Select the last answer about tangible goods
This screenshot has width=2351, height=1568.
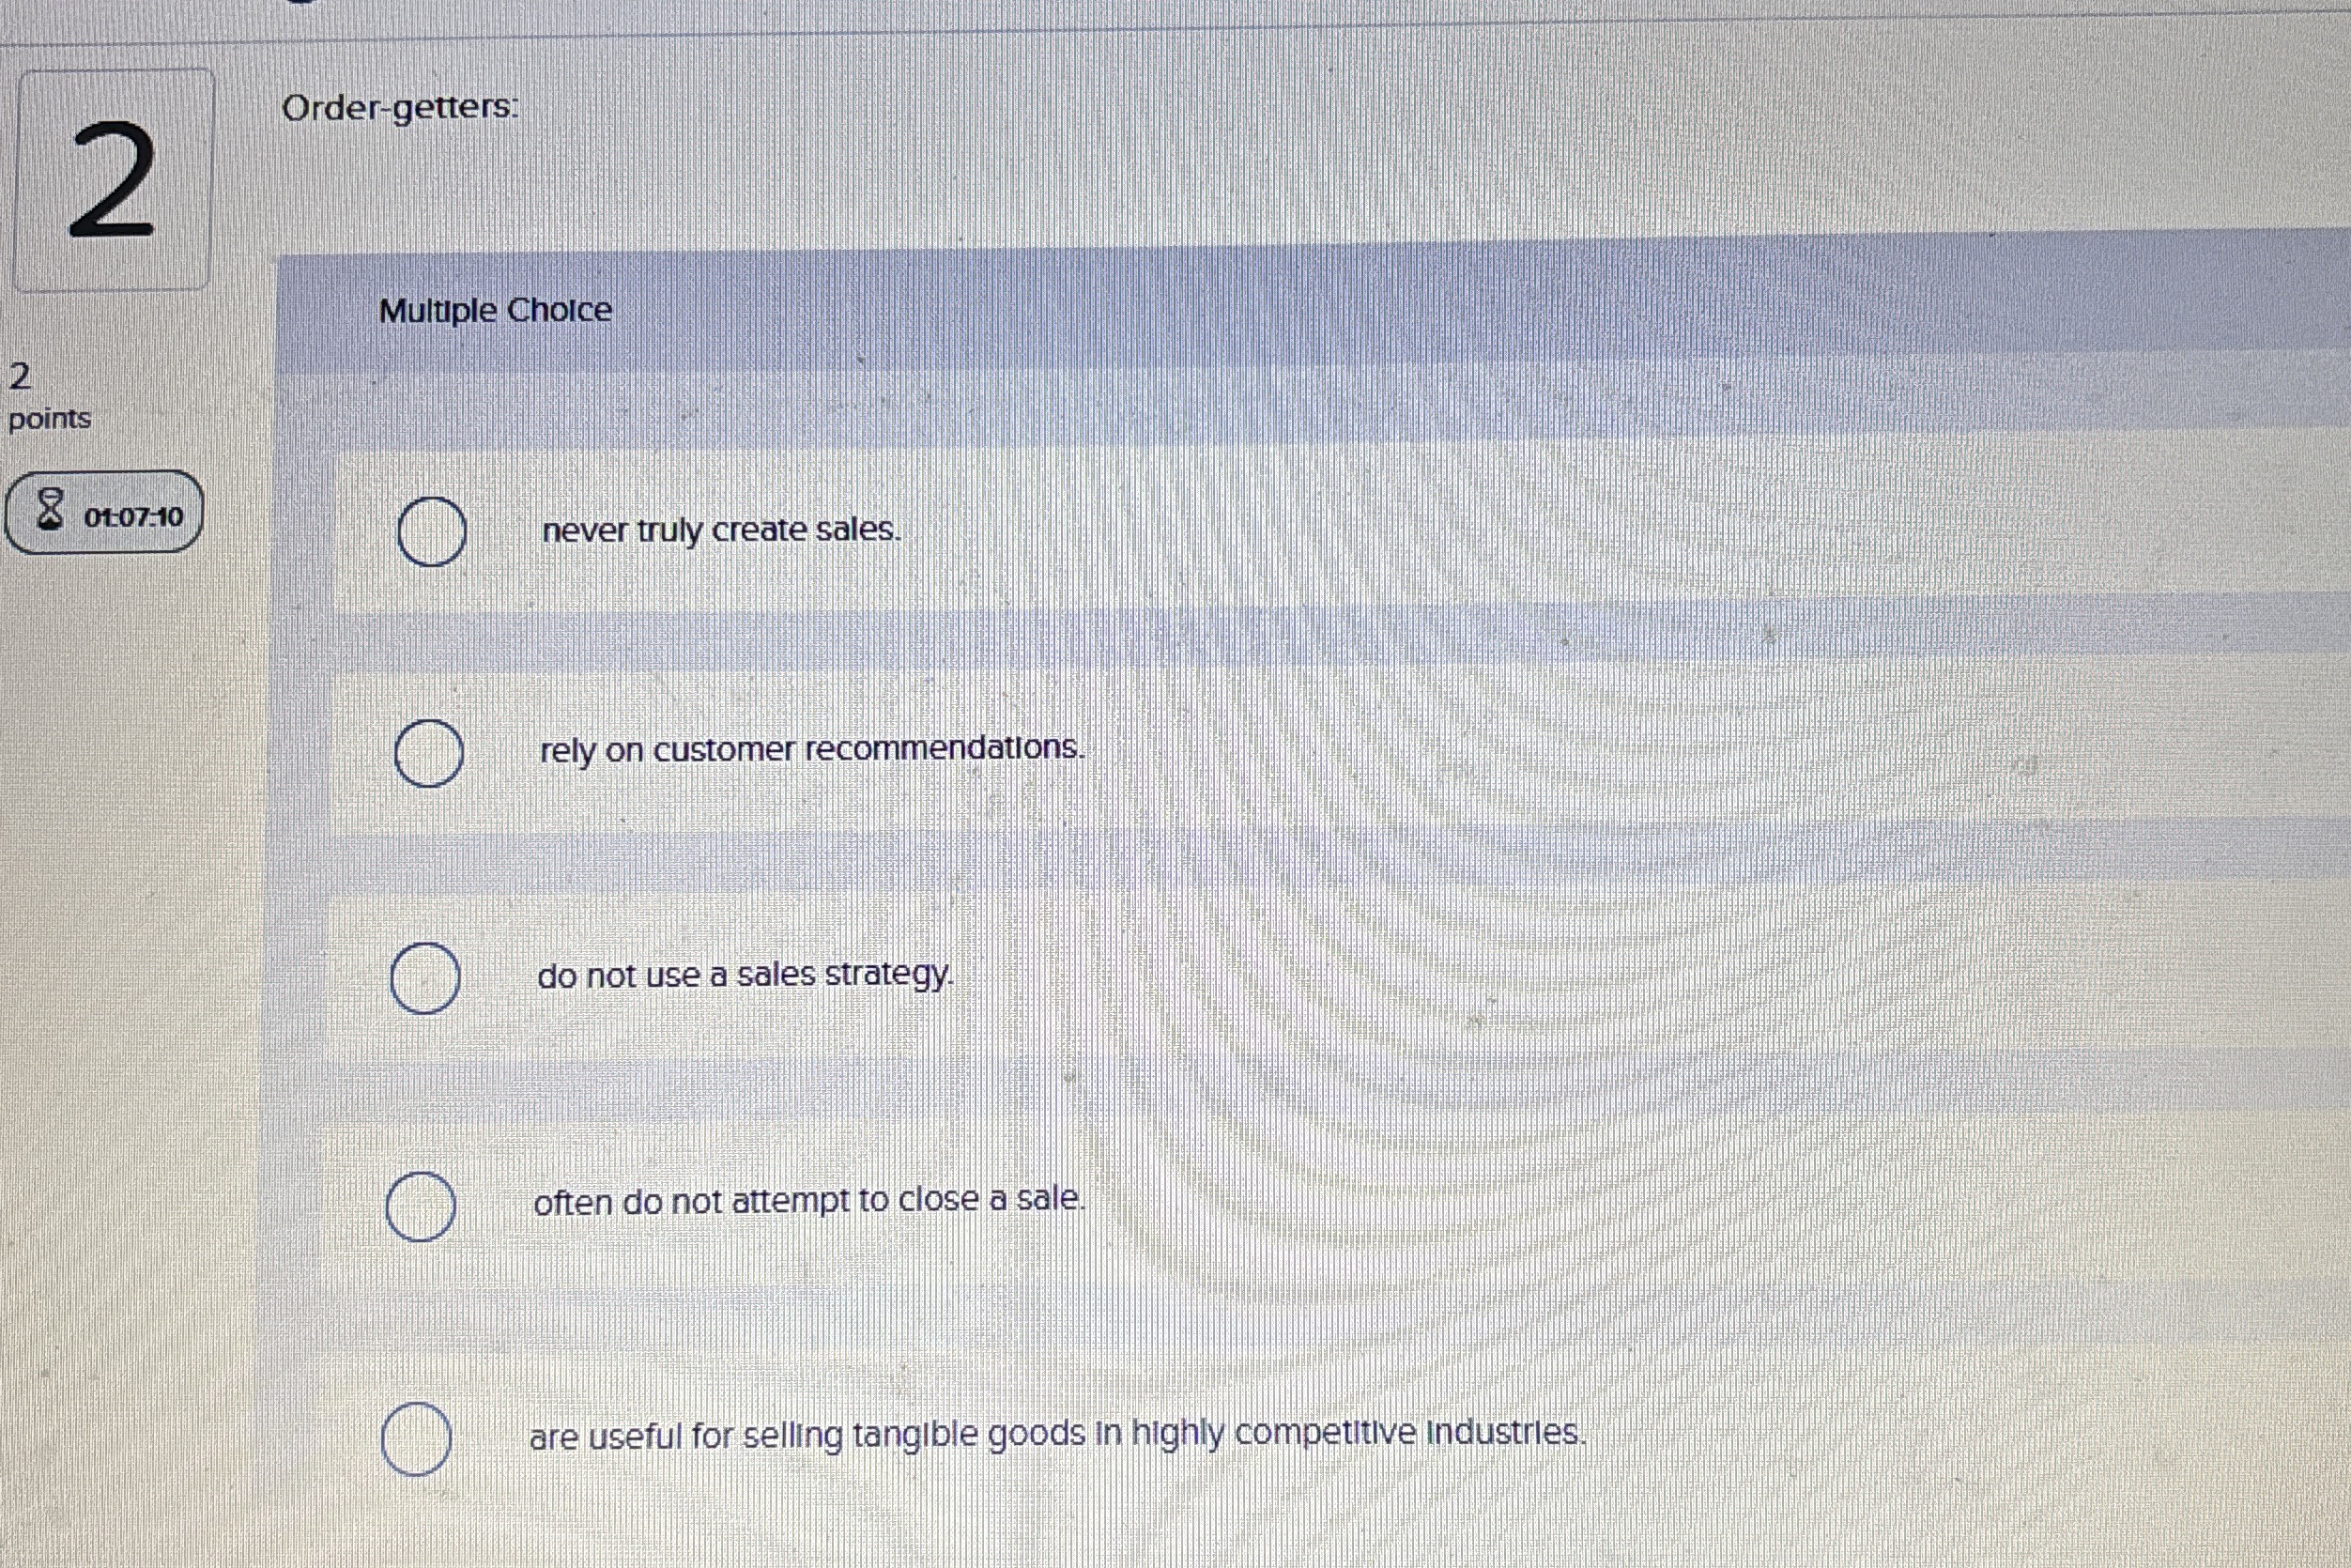click(x=417, y=1437)
